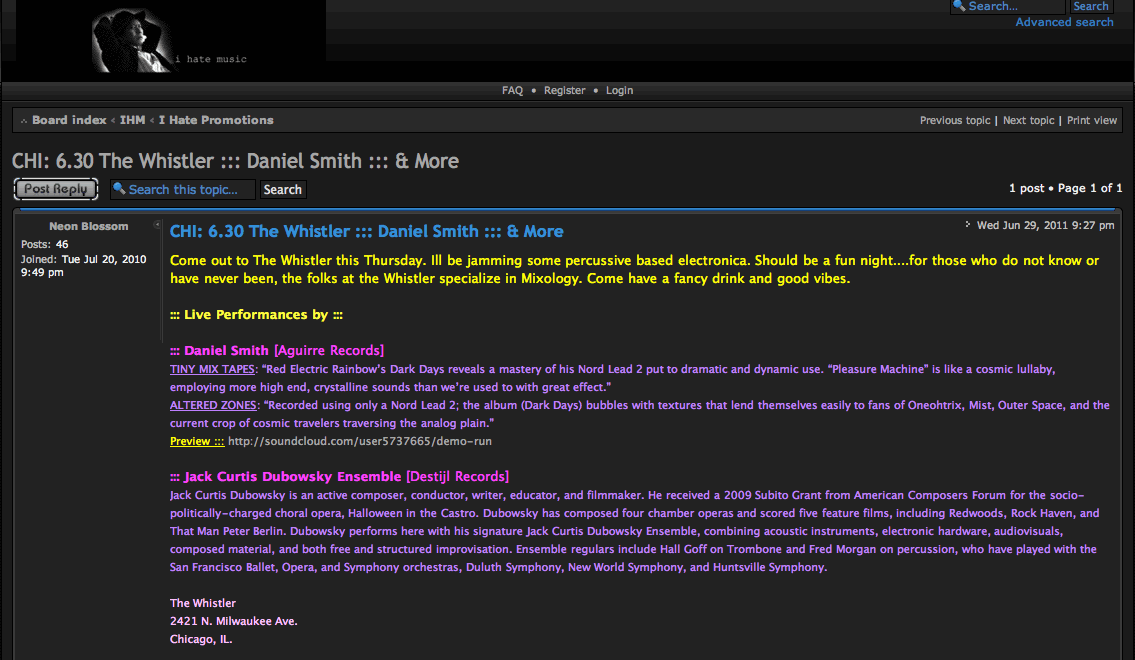Open Neon Blossom's profile
This screenshot has width=1135, height=660.
coord(88,227)
